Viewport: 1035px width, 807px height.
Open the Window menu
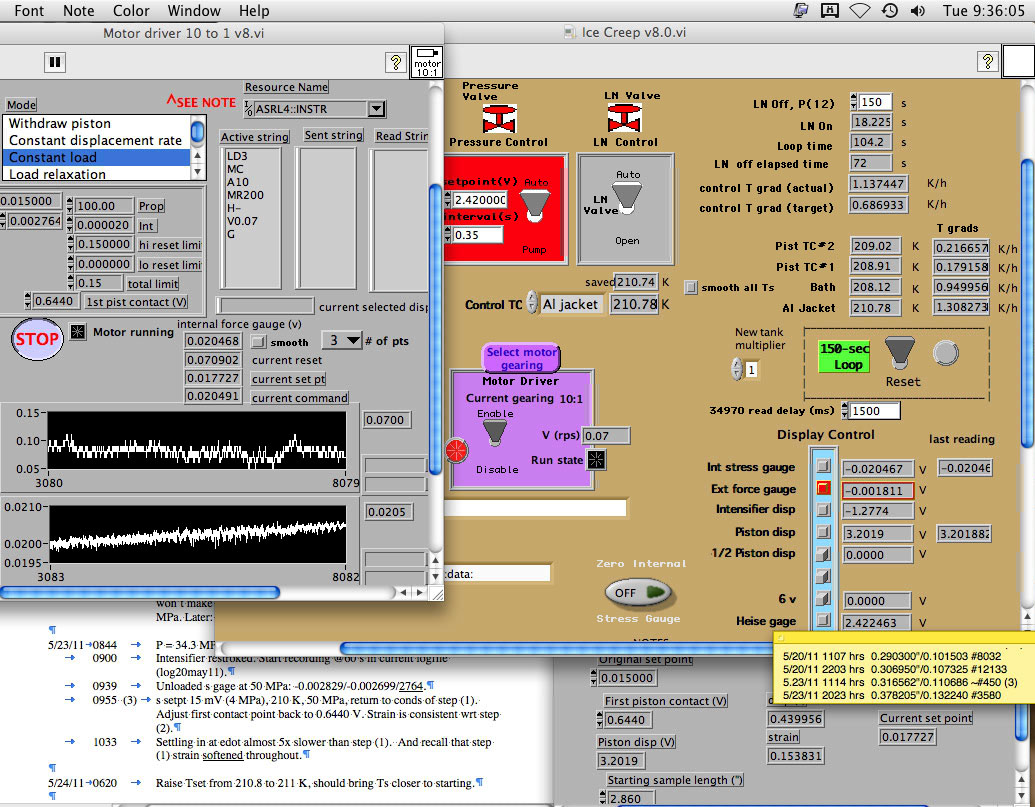pos(194,11)
